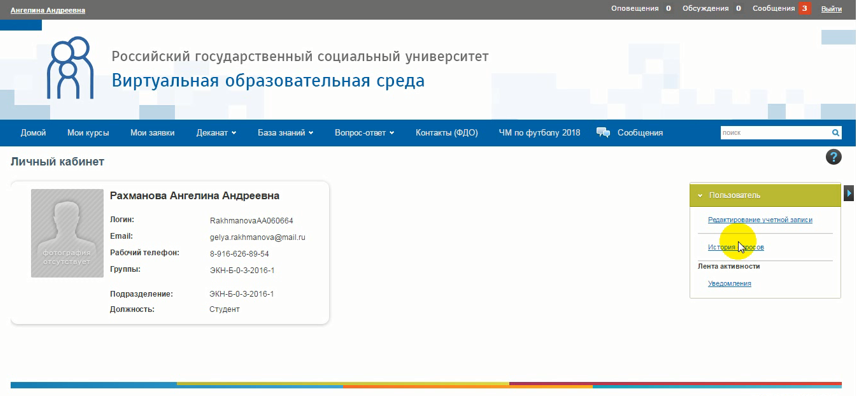Collapse the Пользователь panel header
Viewport: 856px width, 396px height.
pos(765,195)
